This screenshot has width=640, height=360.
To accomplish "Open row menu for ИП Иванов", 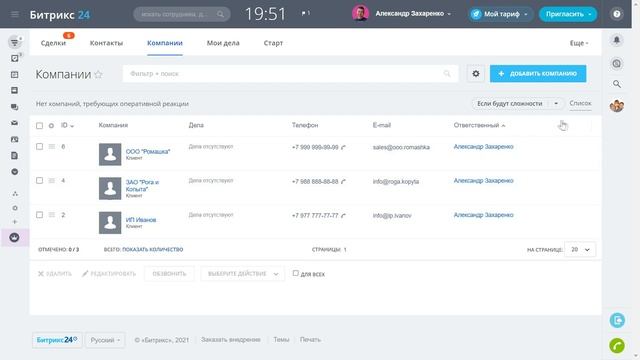I will point(52,215).
